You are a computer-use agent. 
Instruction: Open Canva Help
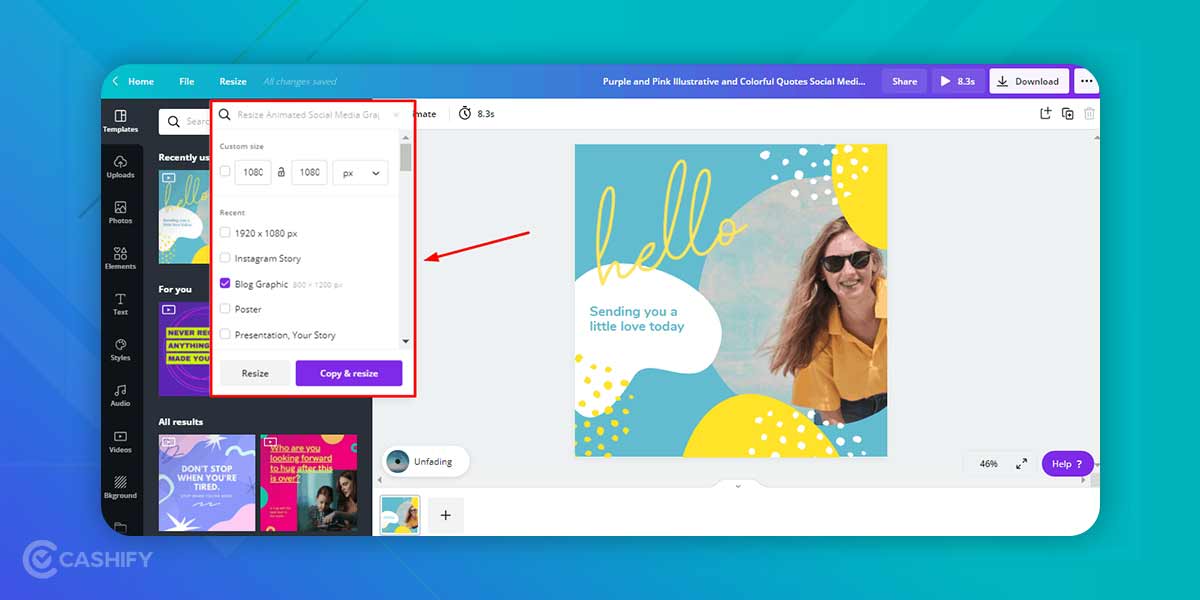tap(1066, 463)
